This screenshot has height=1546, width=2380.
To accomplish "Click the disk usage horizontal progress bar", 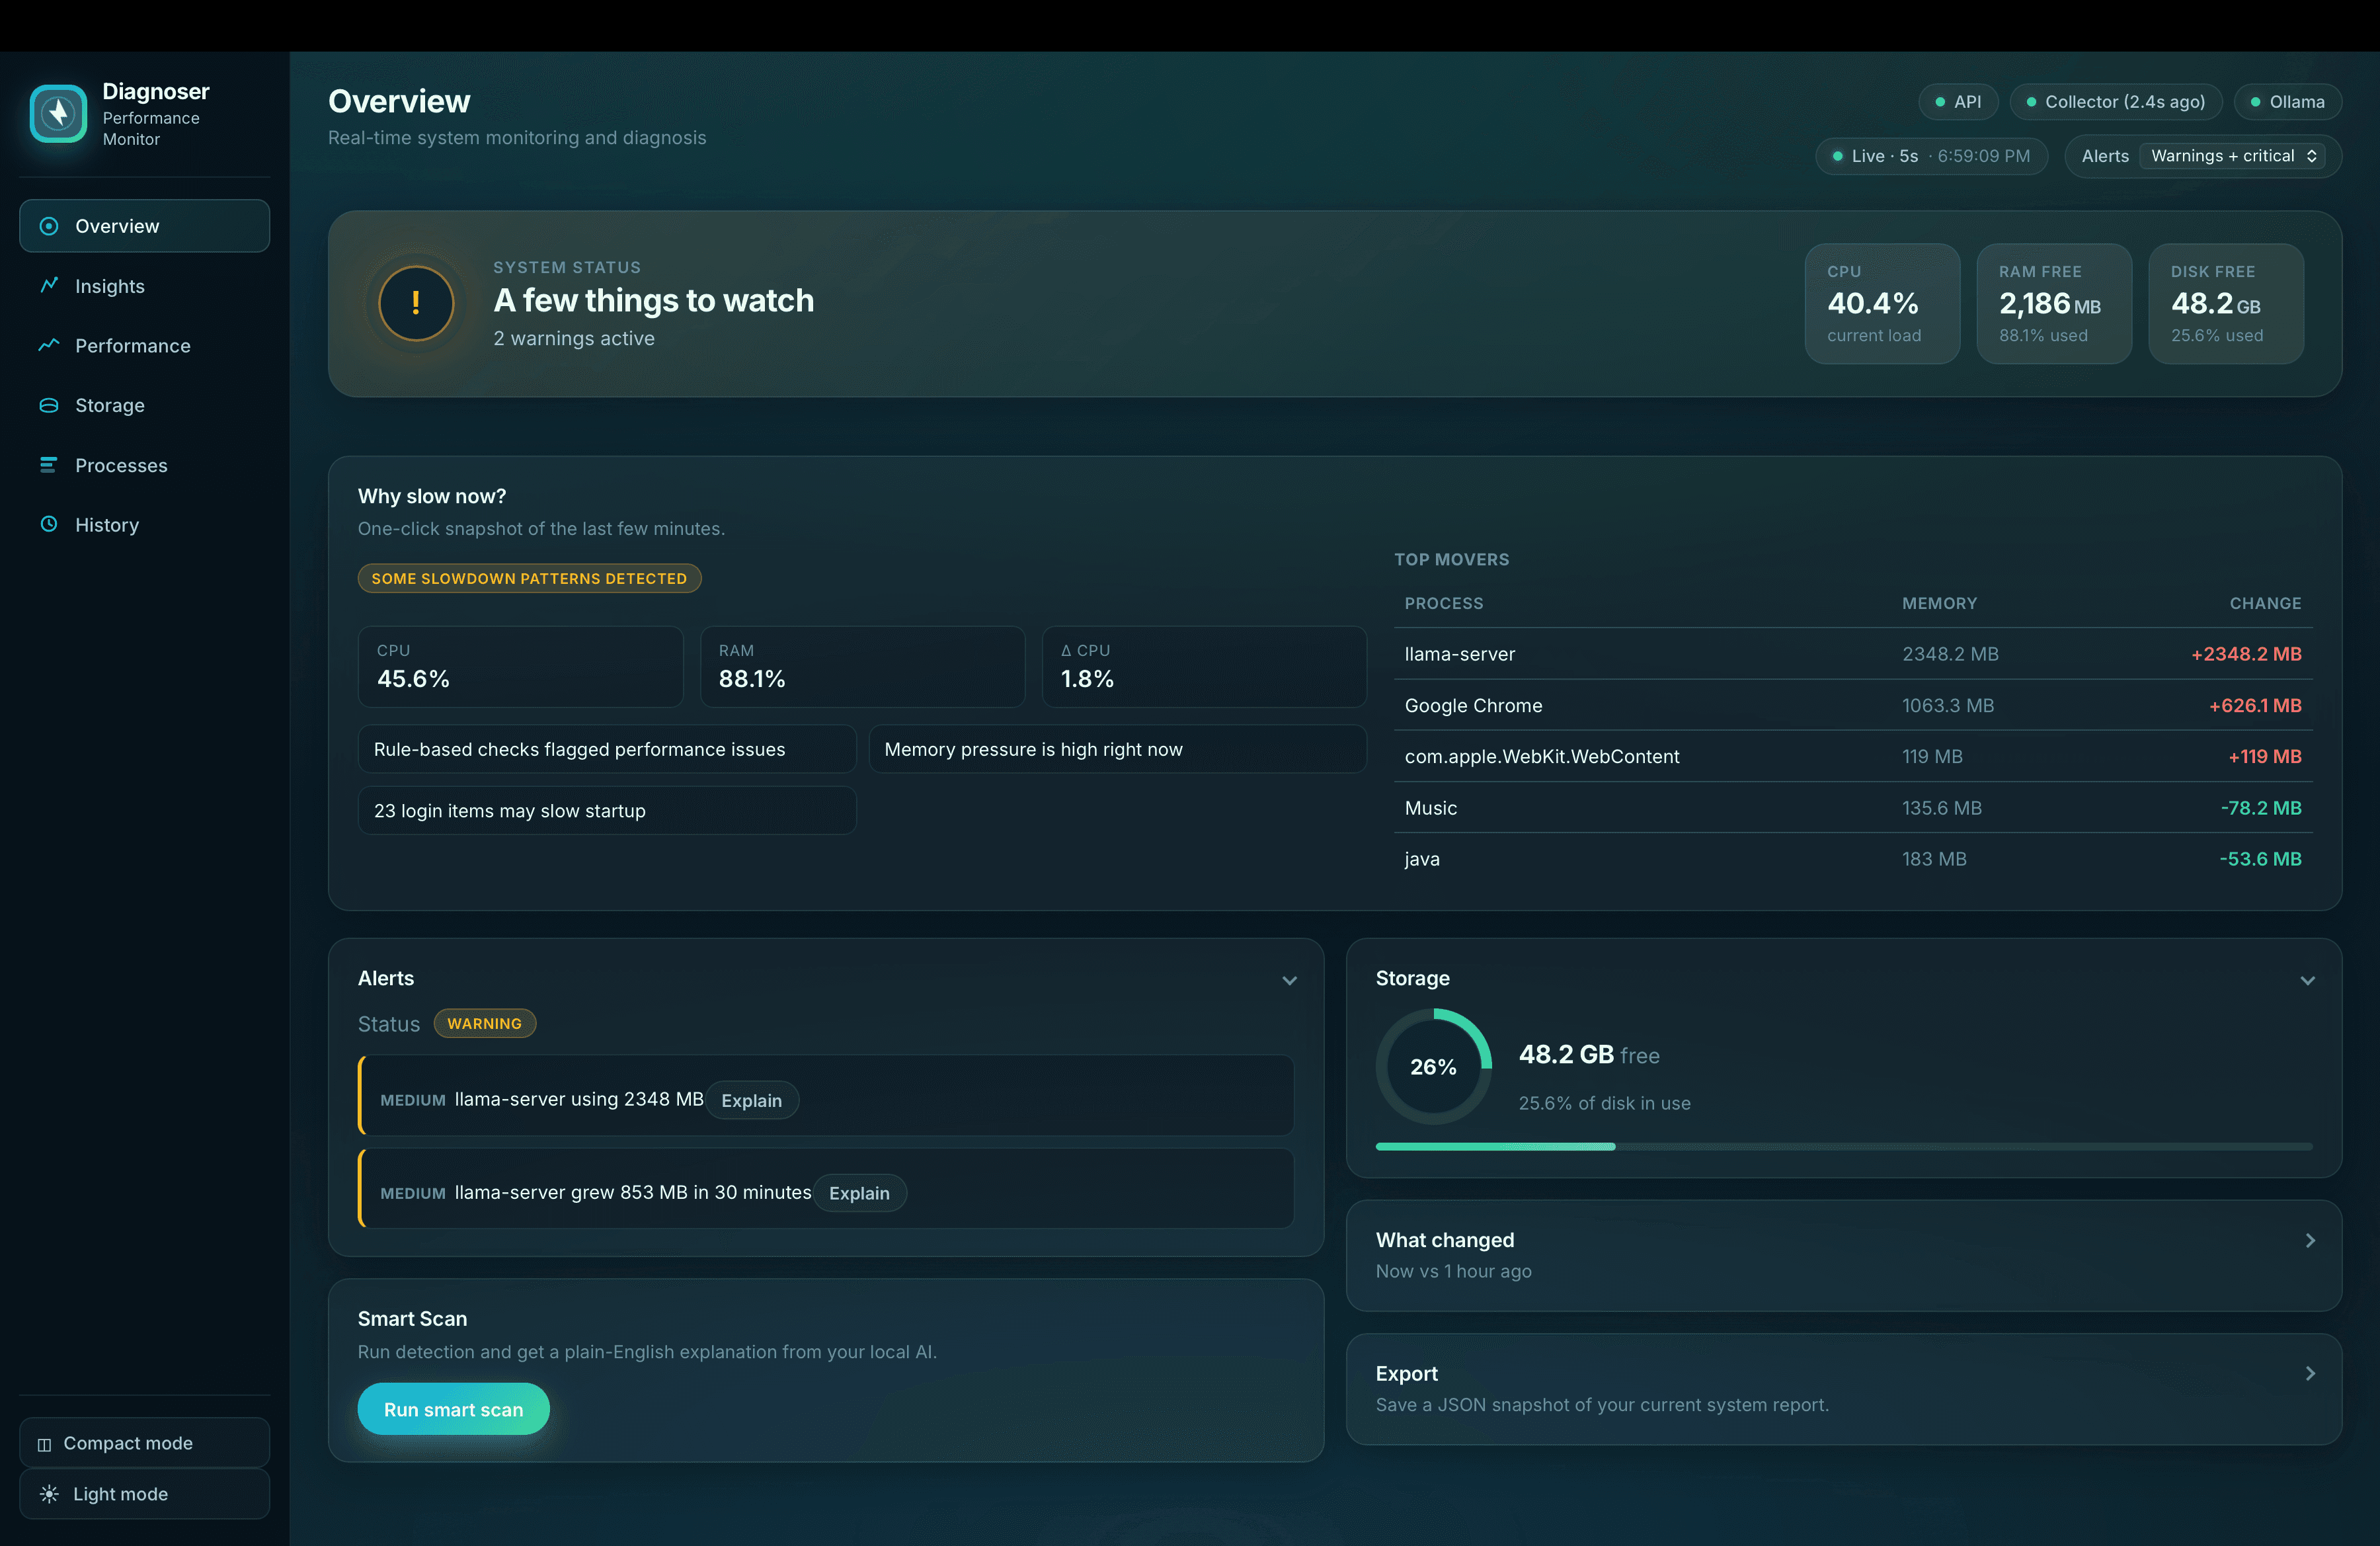I will 1844,1146.
